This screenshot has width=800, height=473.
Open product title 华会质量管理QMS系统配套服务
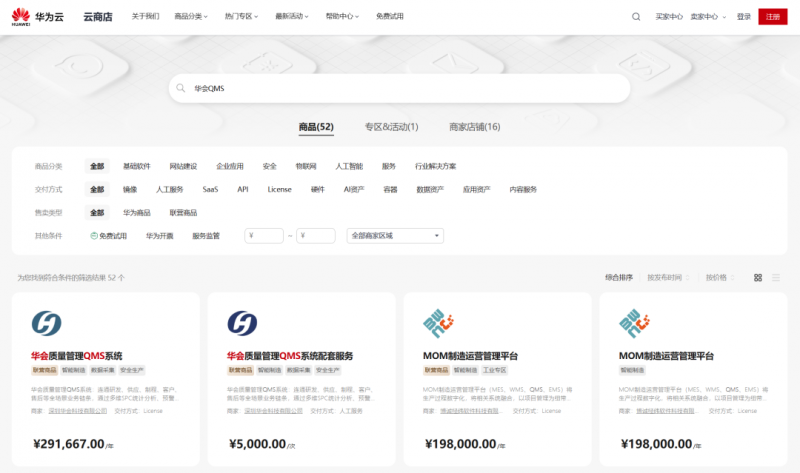290,356
